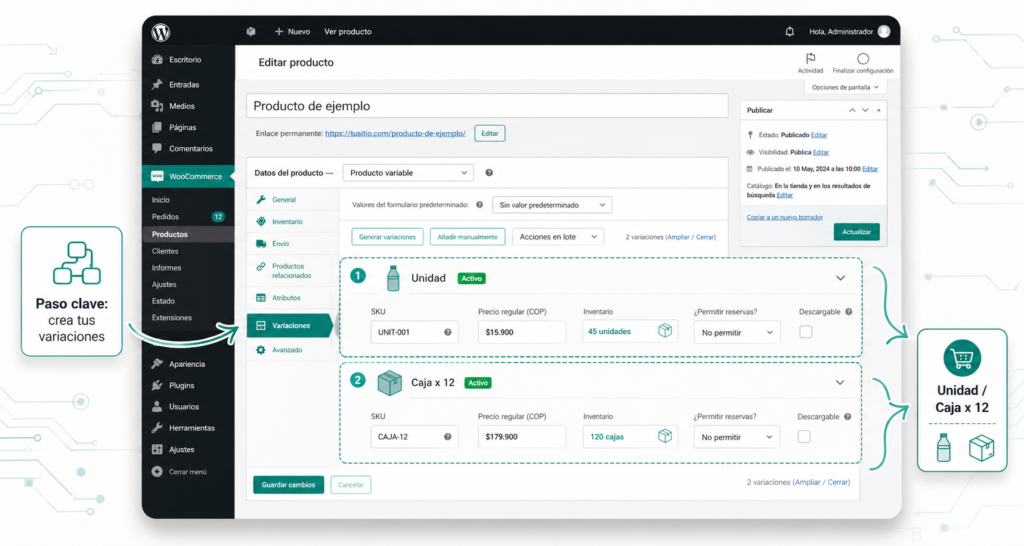Click the $179.900 regular price field
The image size is (1024, 546).
(522, 436)
